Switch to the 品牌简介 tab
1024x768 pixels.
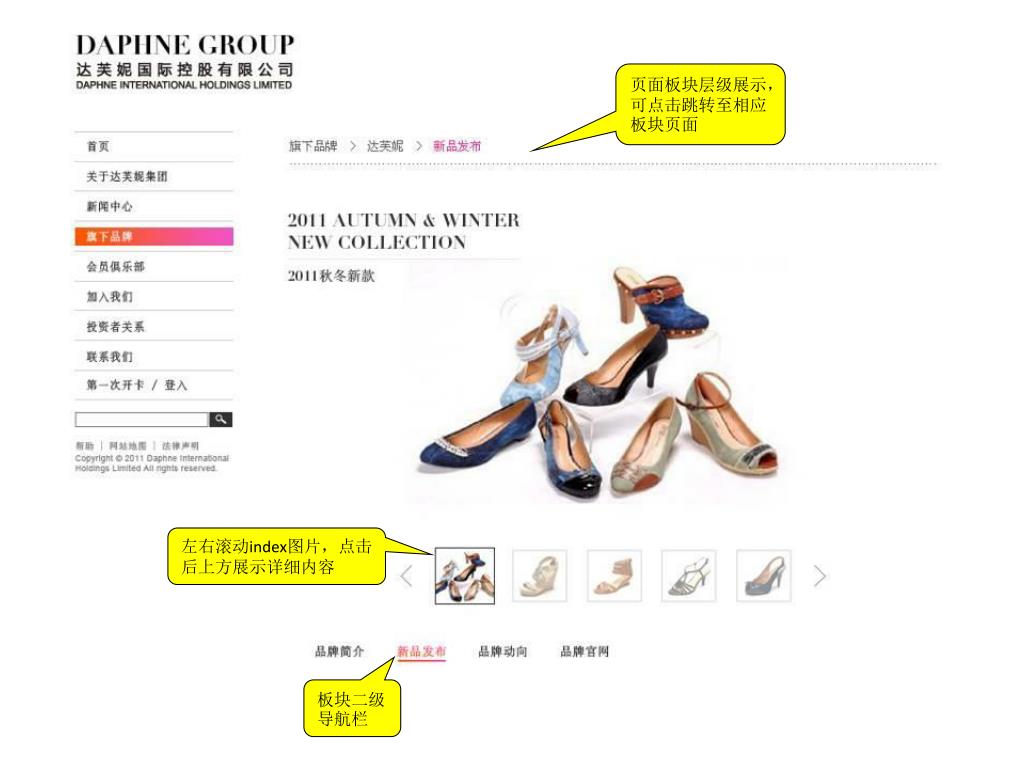340,651
